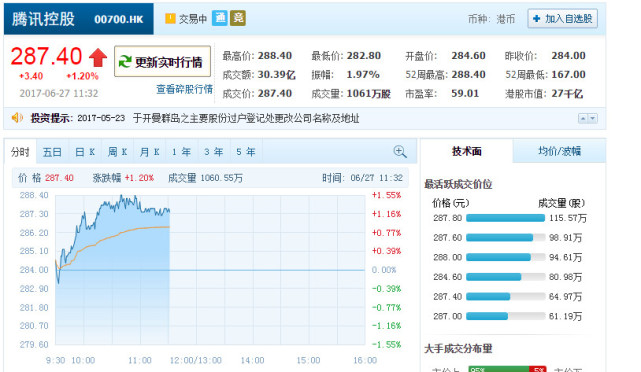Switch to 月K chart tab
This screenshot has height=372, width=641.
150,152
